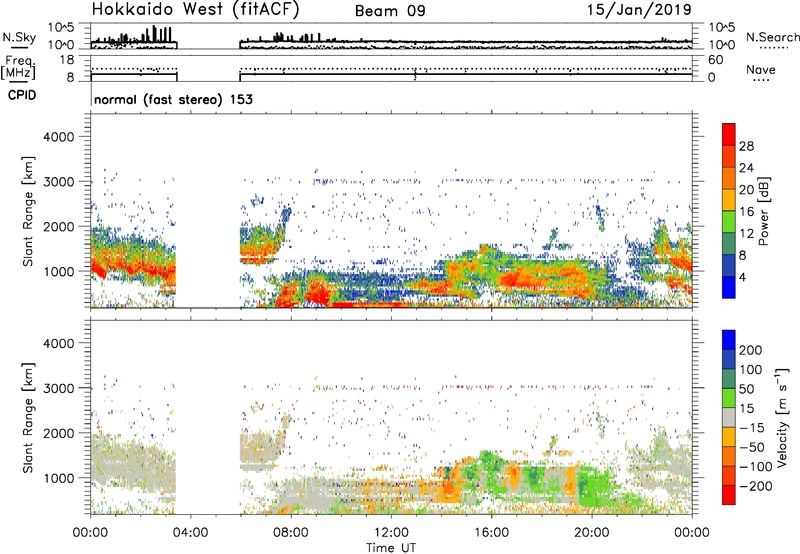The image size is (800, 554).
Task: Click the "Power [dB]" colorbar title
Action: [x=764, y=211]
